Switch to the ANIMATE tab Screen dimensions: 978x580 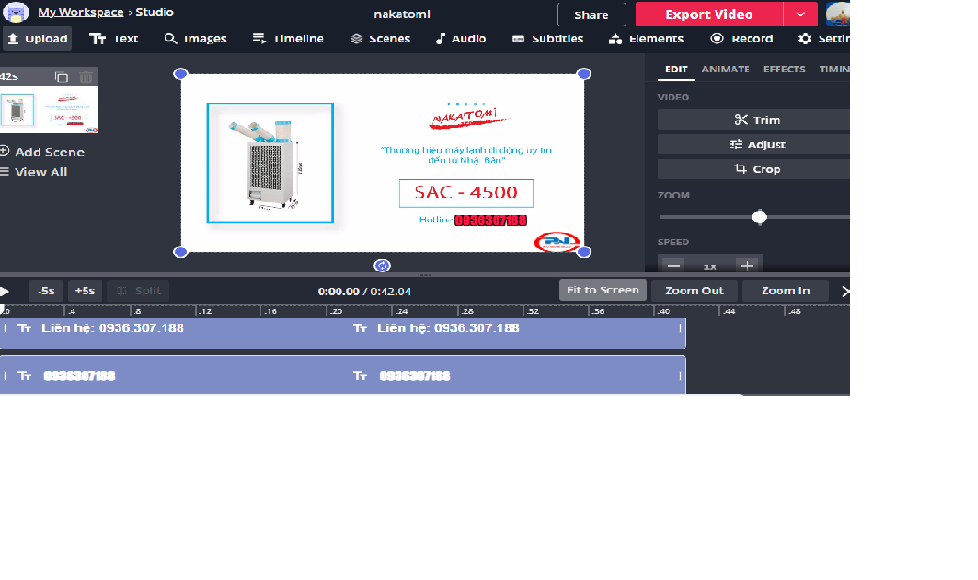pos(725,69)
